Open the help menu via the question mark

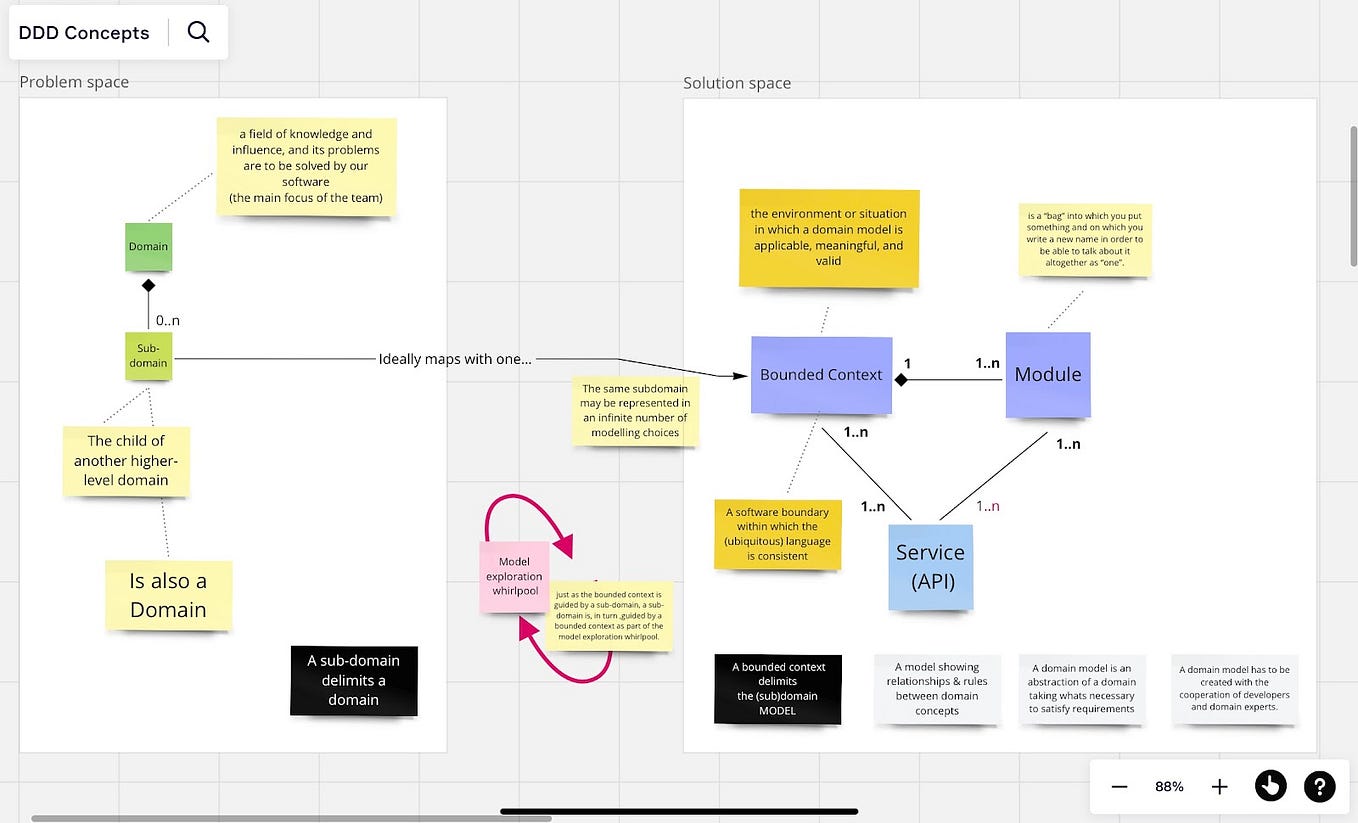click(1320, 786)
